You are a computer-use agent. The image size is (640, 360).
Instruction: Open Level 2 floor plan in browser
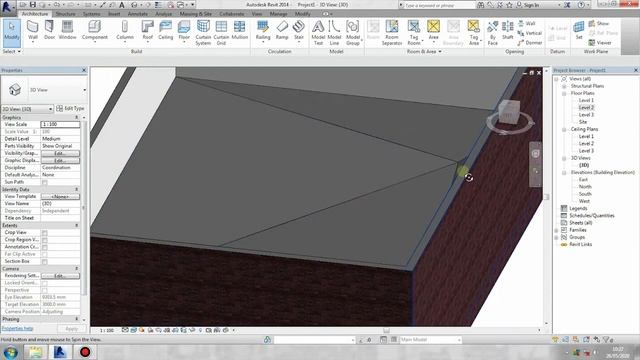[x=586, y=108]
